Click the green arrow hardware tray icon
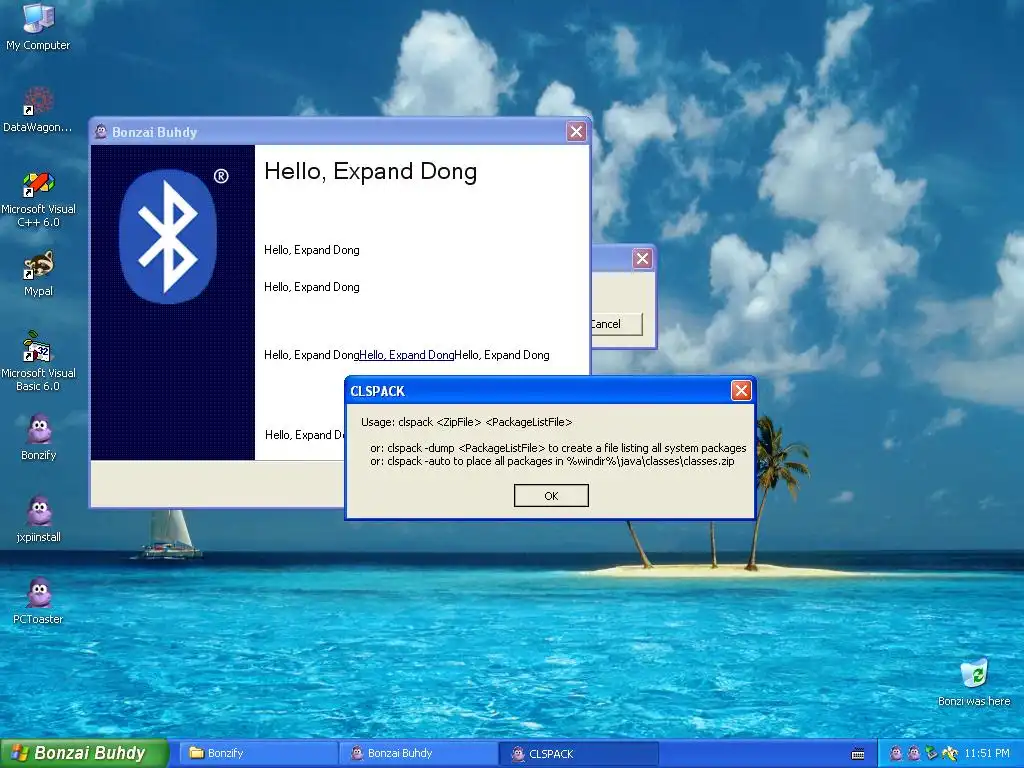The height and width of the screenshot is (768, 1024). pyautogui.click(x=931, y=754)
